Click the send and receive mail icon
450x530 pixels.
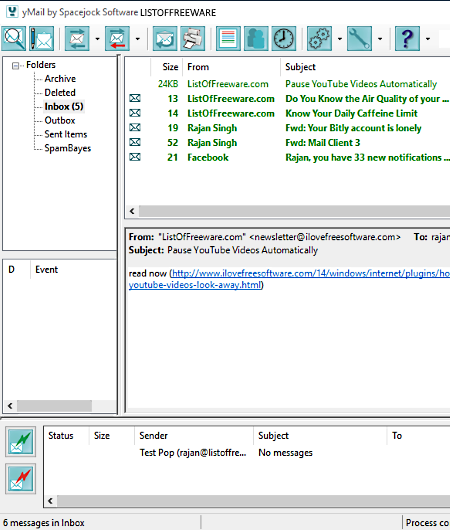pos(77,39)
